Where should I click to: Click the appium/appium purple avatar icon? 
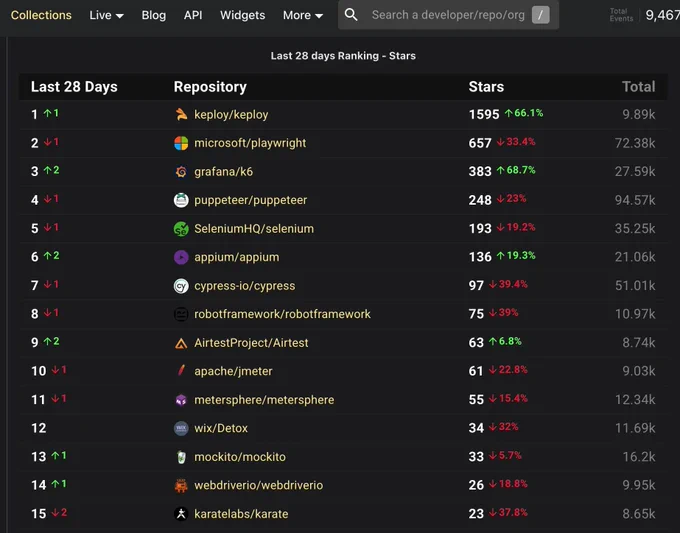click(181, 257)
